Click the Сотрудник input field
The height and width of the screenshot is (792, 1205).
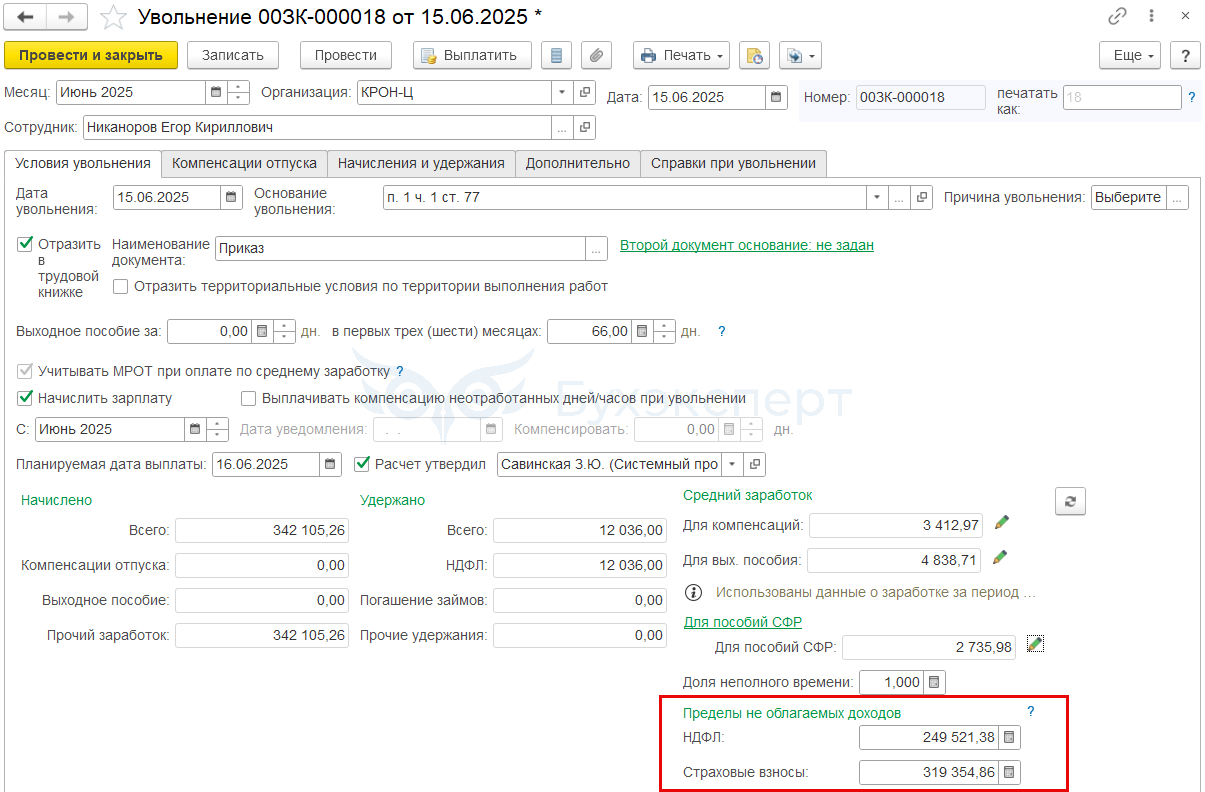(x=316, y=128)
